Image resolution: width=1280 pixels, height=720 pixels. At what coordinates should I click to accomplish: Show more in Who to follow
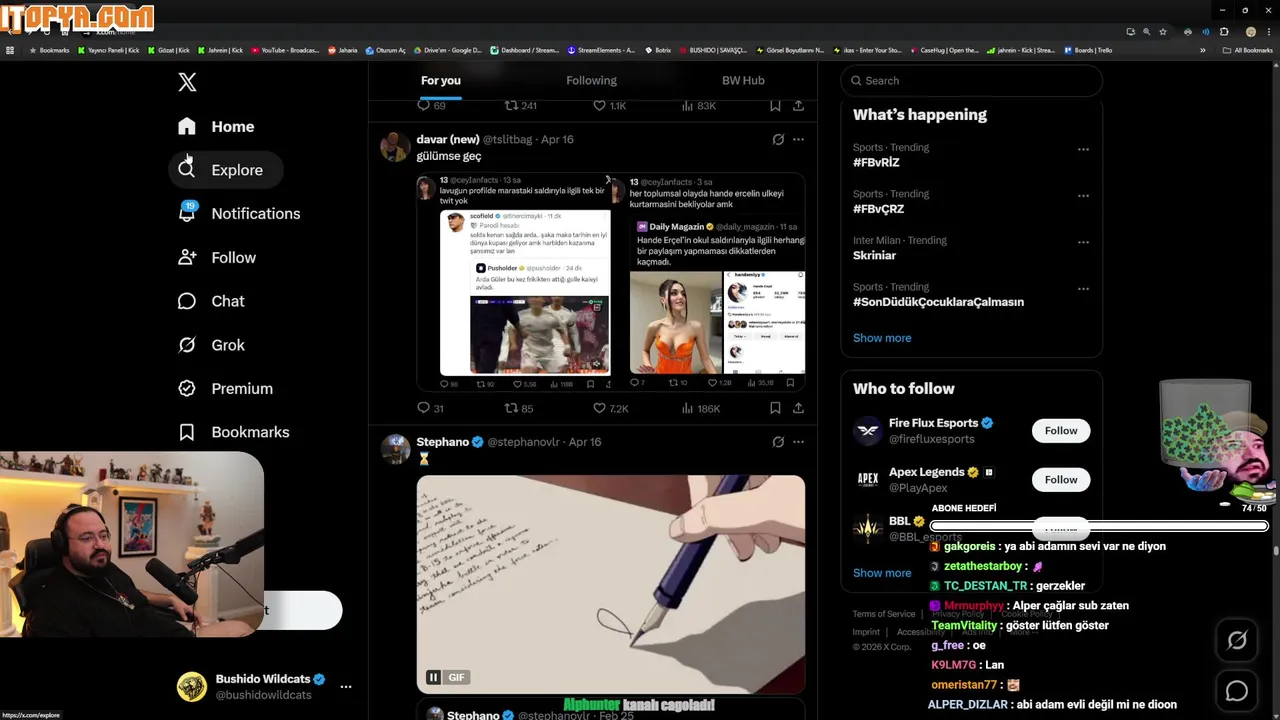coord(882,573)
